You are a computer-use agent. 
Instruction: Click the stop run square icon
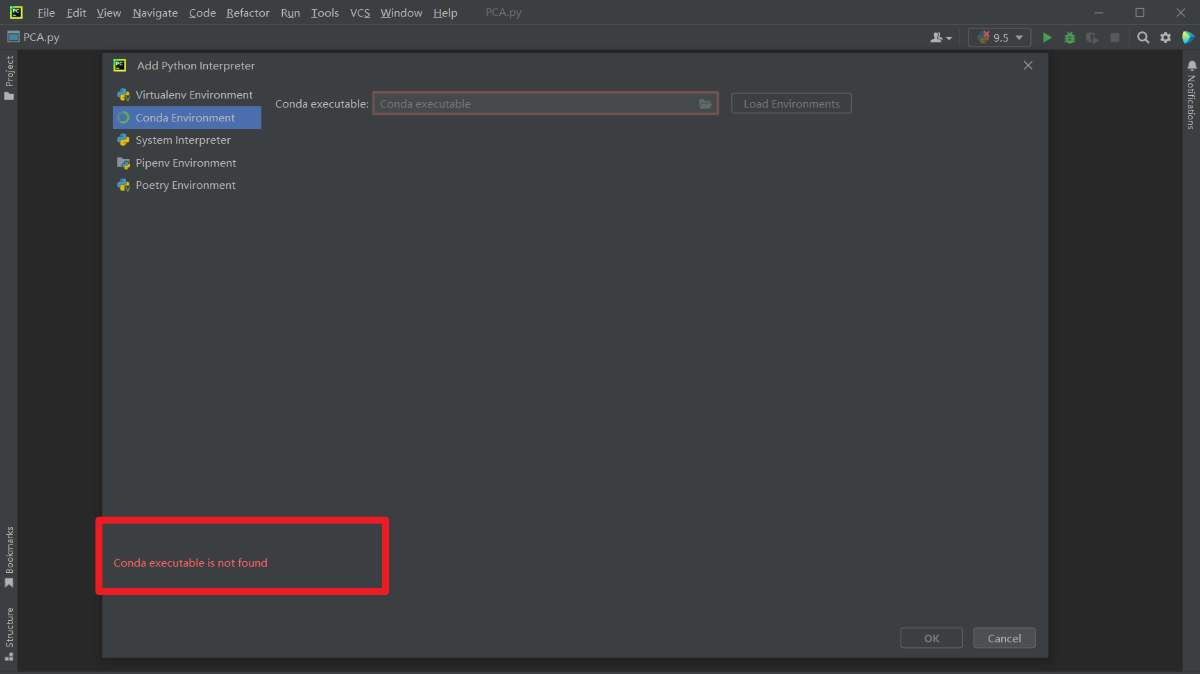pos(1115,38)
